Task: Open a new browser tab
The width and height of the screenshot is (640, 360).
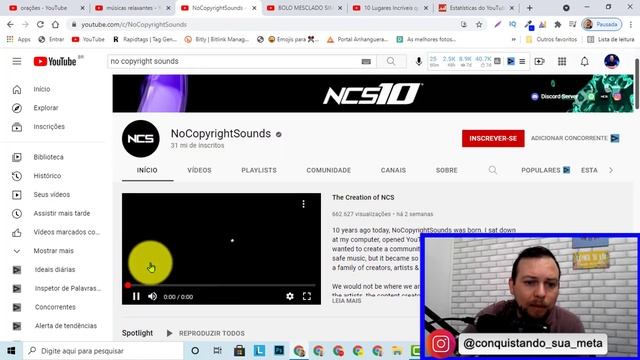Action: 530,8
